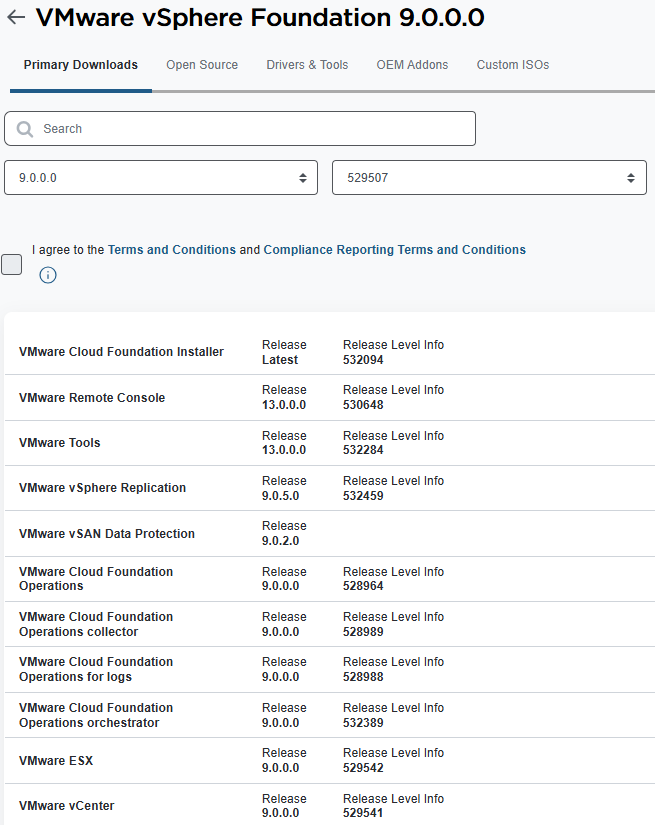Switch to the Open Source tab
Viewport: 655px width, 825px height.
[202, 65]
